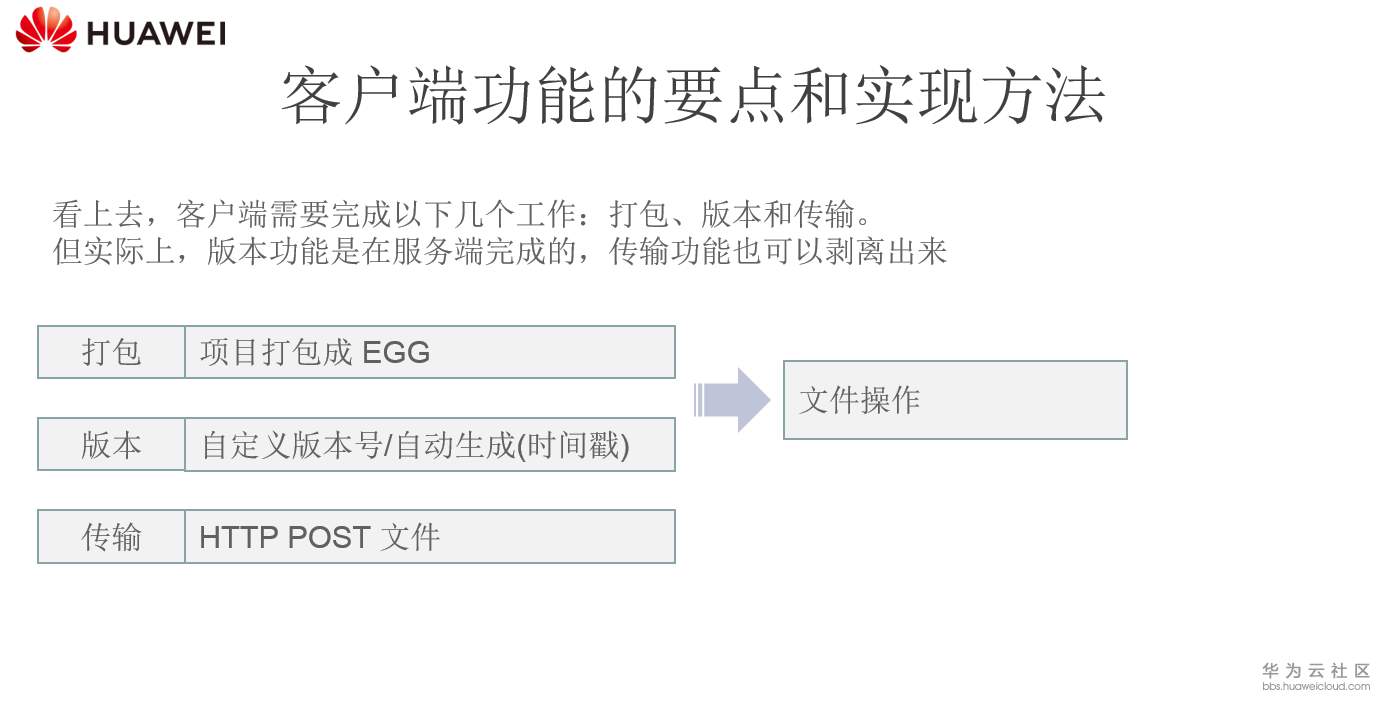Viewport: 1384px width, 701px height.
Task: Select the 项目打包成 EGG box
Action: pos(430,352)
